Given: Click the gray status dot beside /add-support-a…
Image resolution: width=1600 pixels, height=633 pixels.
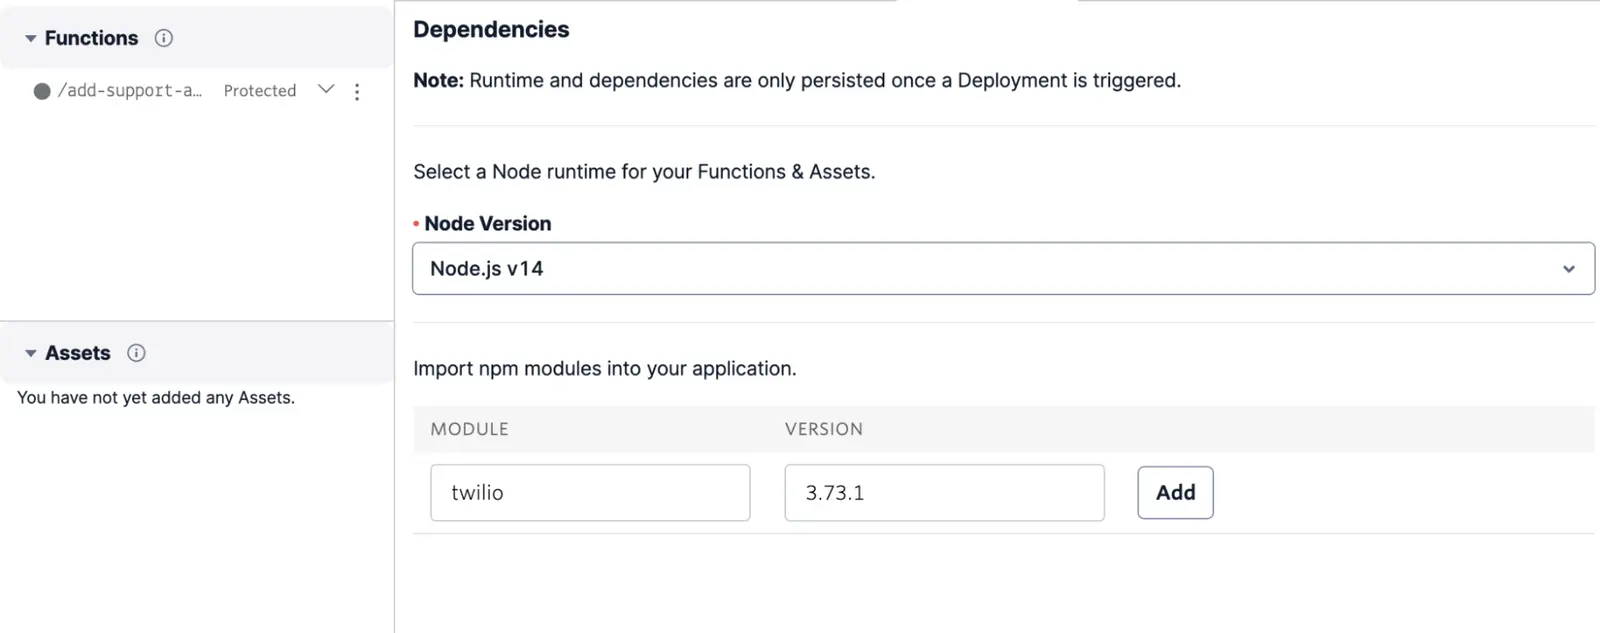Looking at the screenshot, I should [42, 91].
